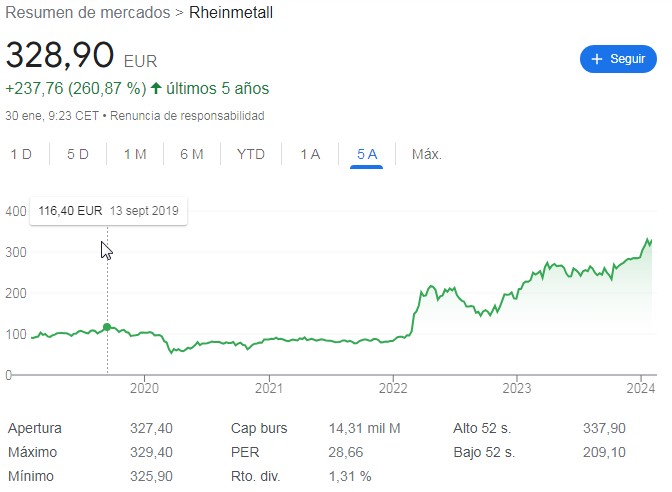This screenshot has width=672, height=492.
Task: Click the 2023 label on the chart axis
Action: 517,388
